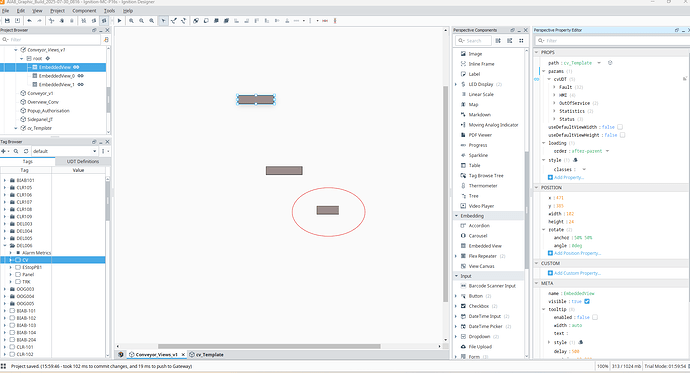
Task: Click the Save project icon in toolbar
Action: (x=7, y=21)
